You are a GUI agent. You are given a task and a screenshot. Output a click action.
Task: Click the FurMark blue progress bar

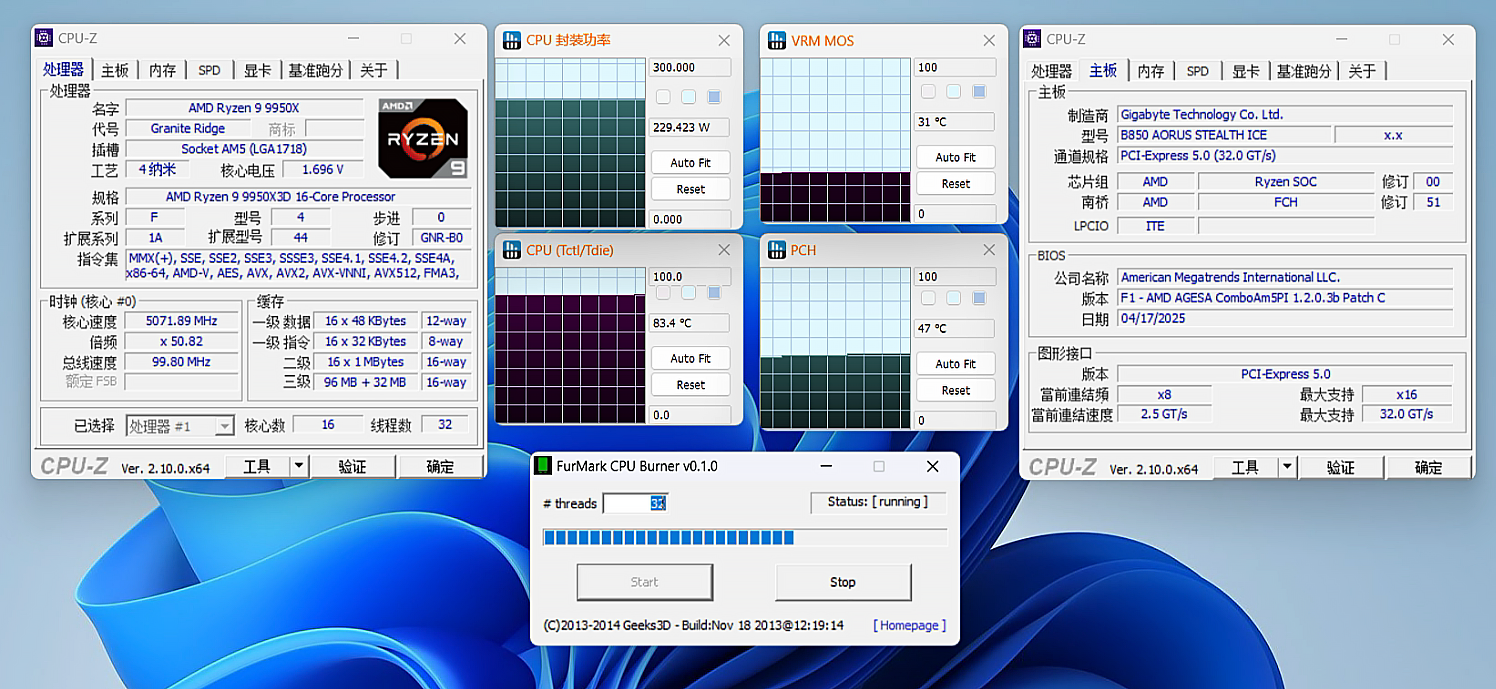click(x=668, y=538)
